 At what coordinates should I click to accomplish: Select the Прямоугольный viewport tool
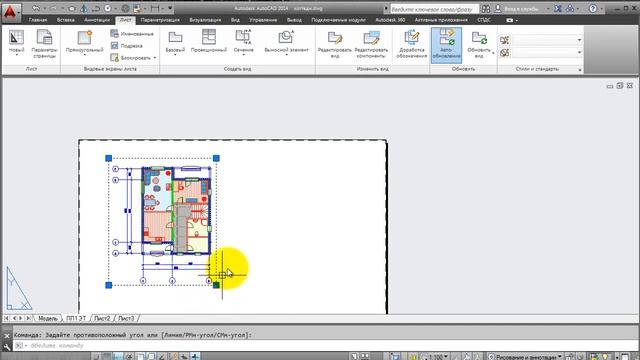coord(84,38)
